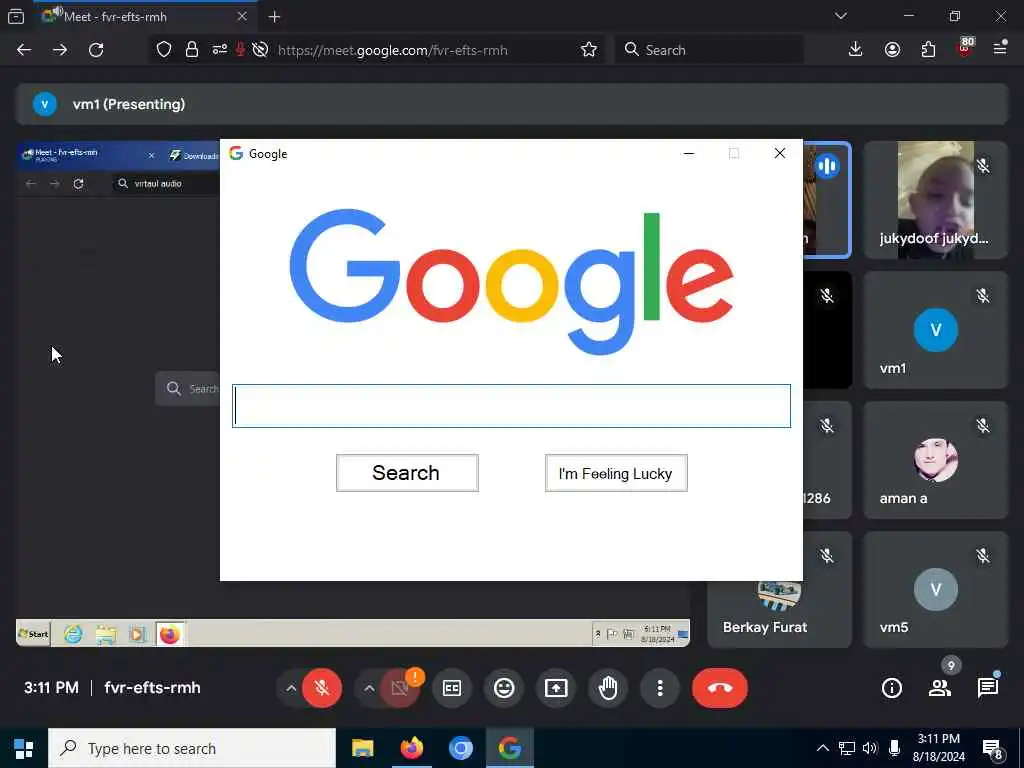The image size is (1024, 768).
Task: Leave call with red hang-up button
Action: pyautogui.click(x=720, y=688)
